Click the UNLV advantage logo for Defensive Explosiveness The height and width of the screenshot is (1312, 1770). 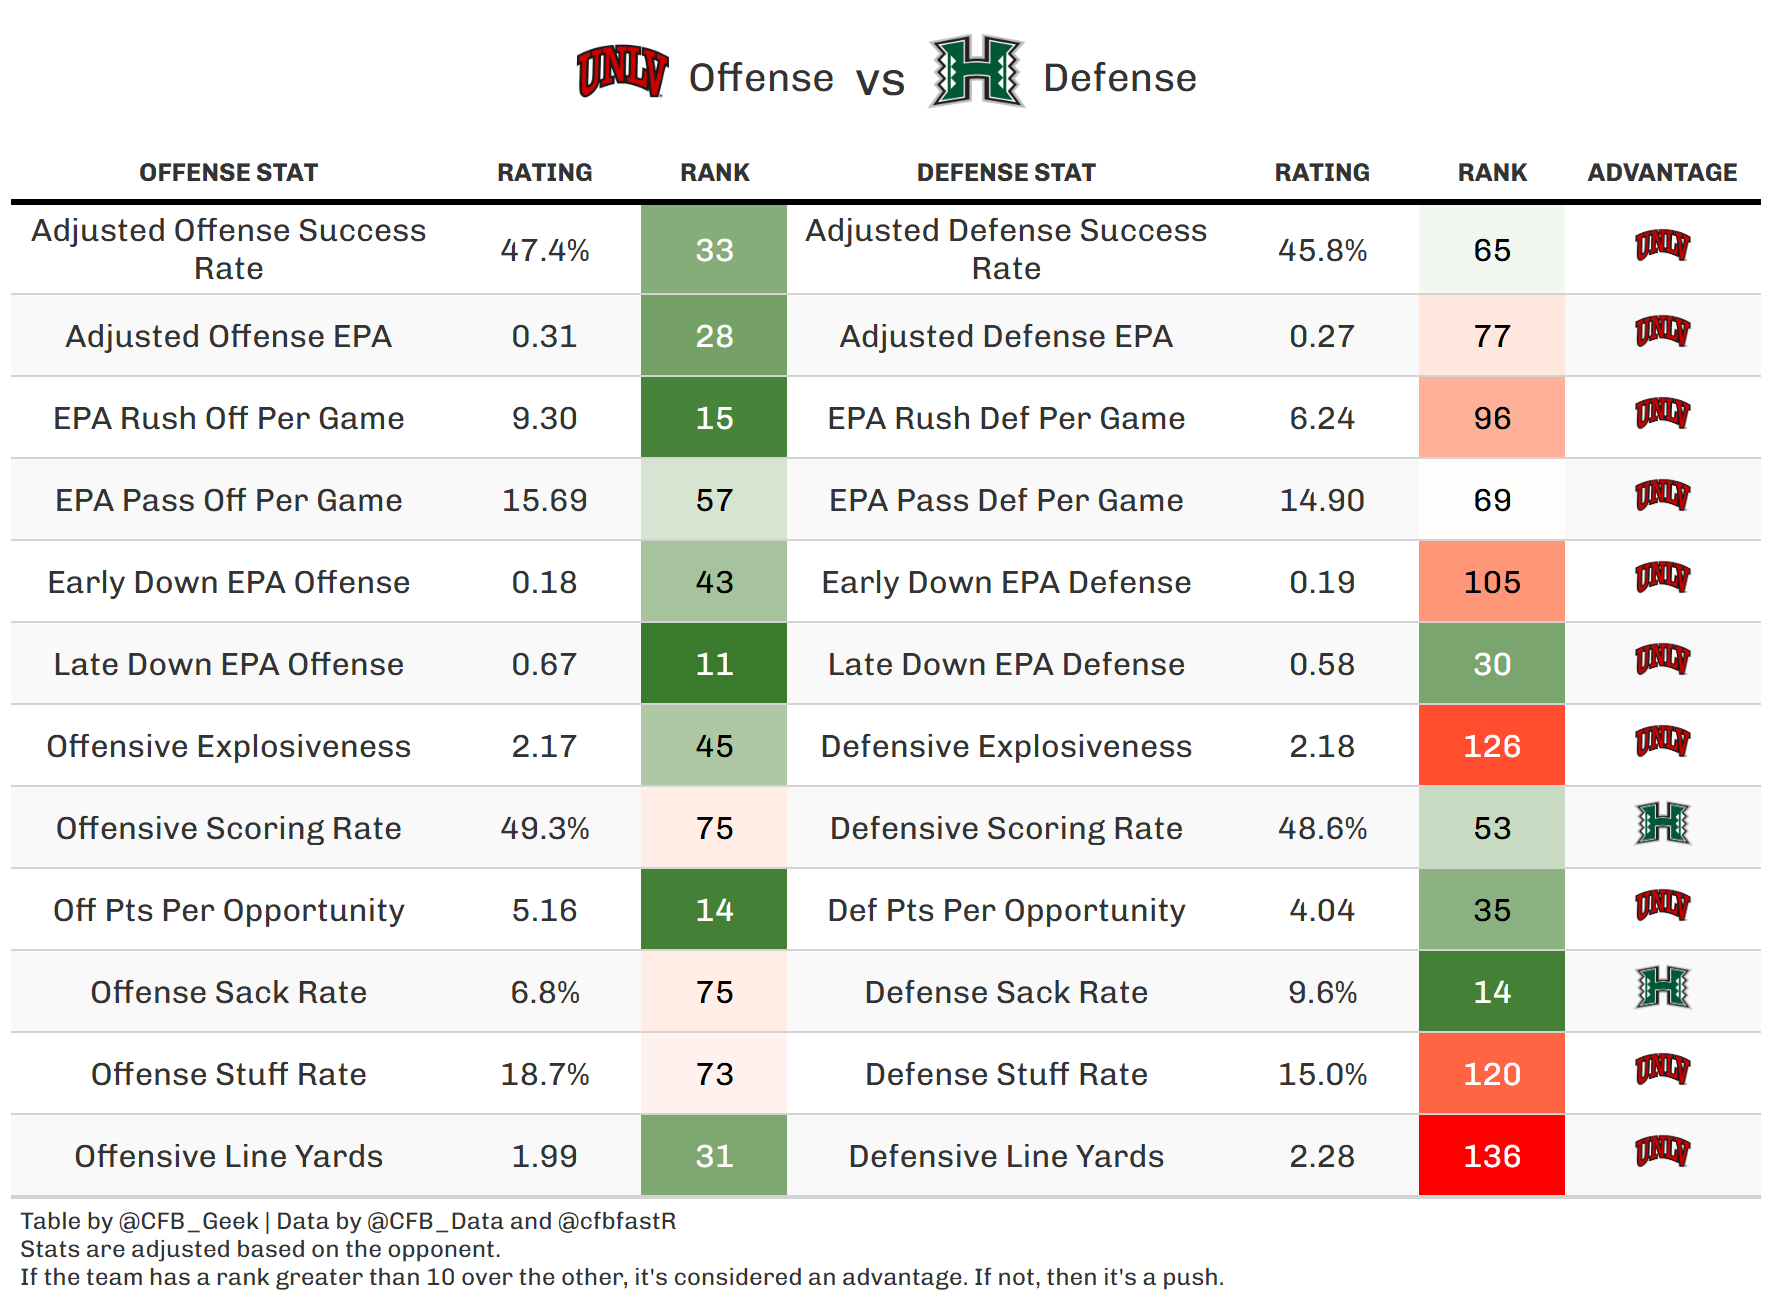1662,742
